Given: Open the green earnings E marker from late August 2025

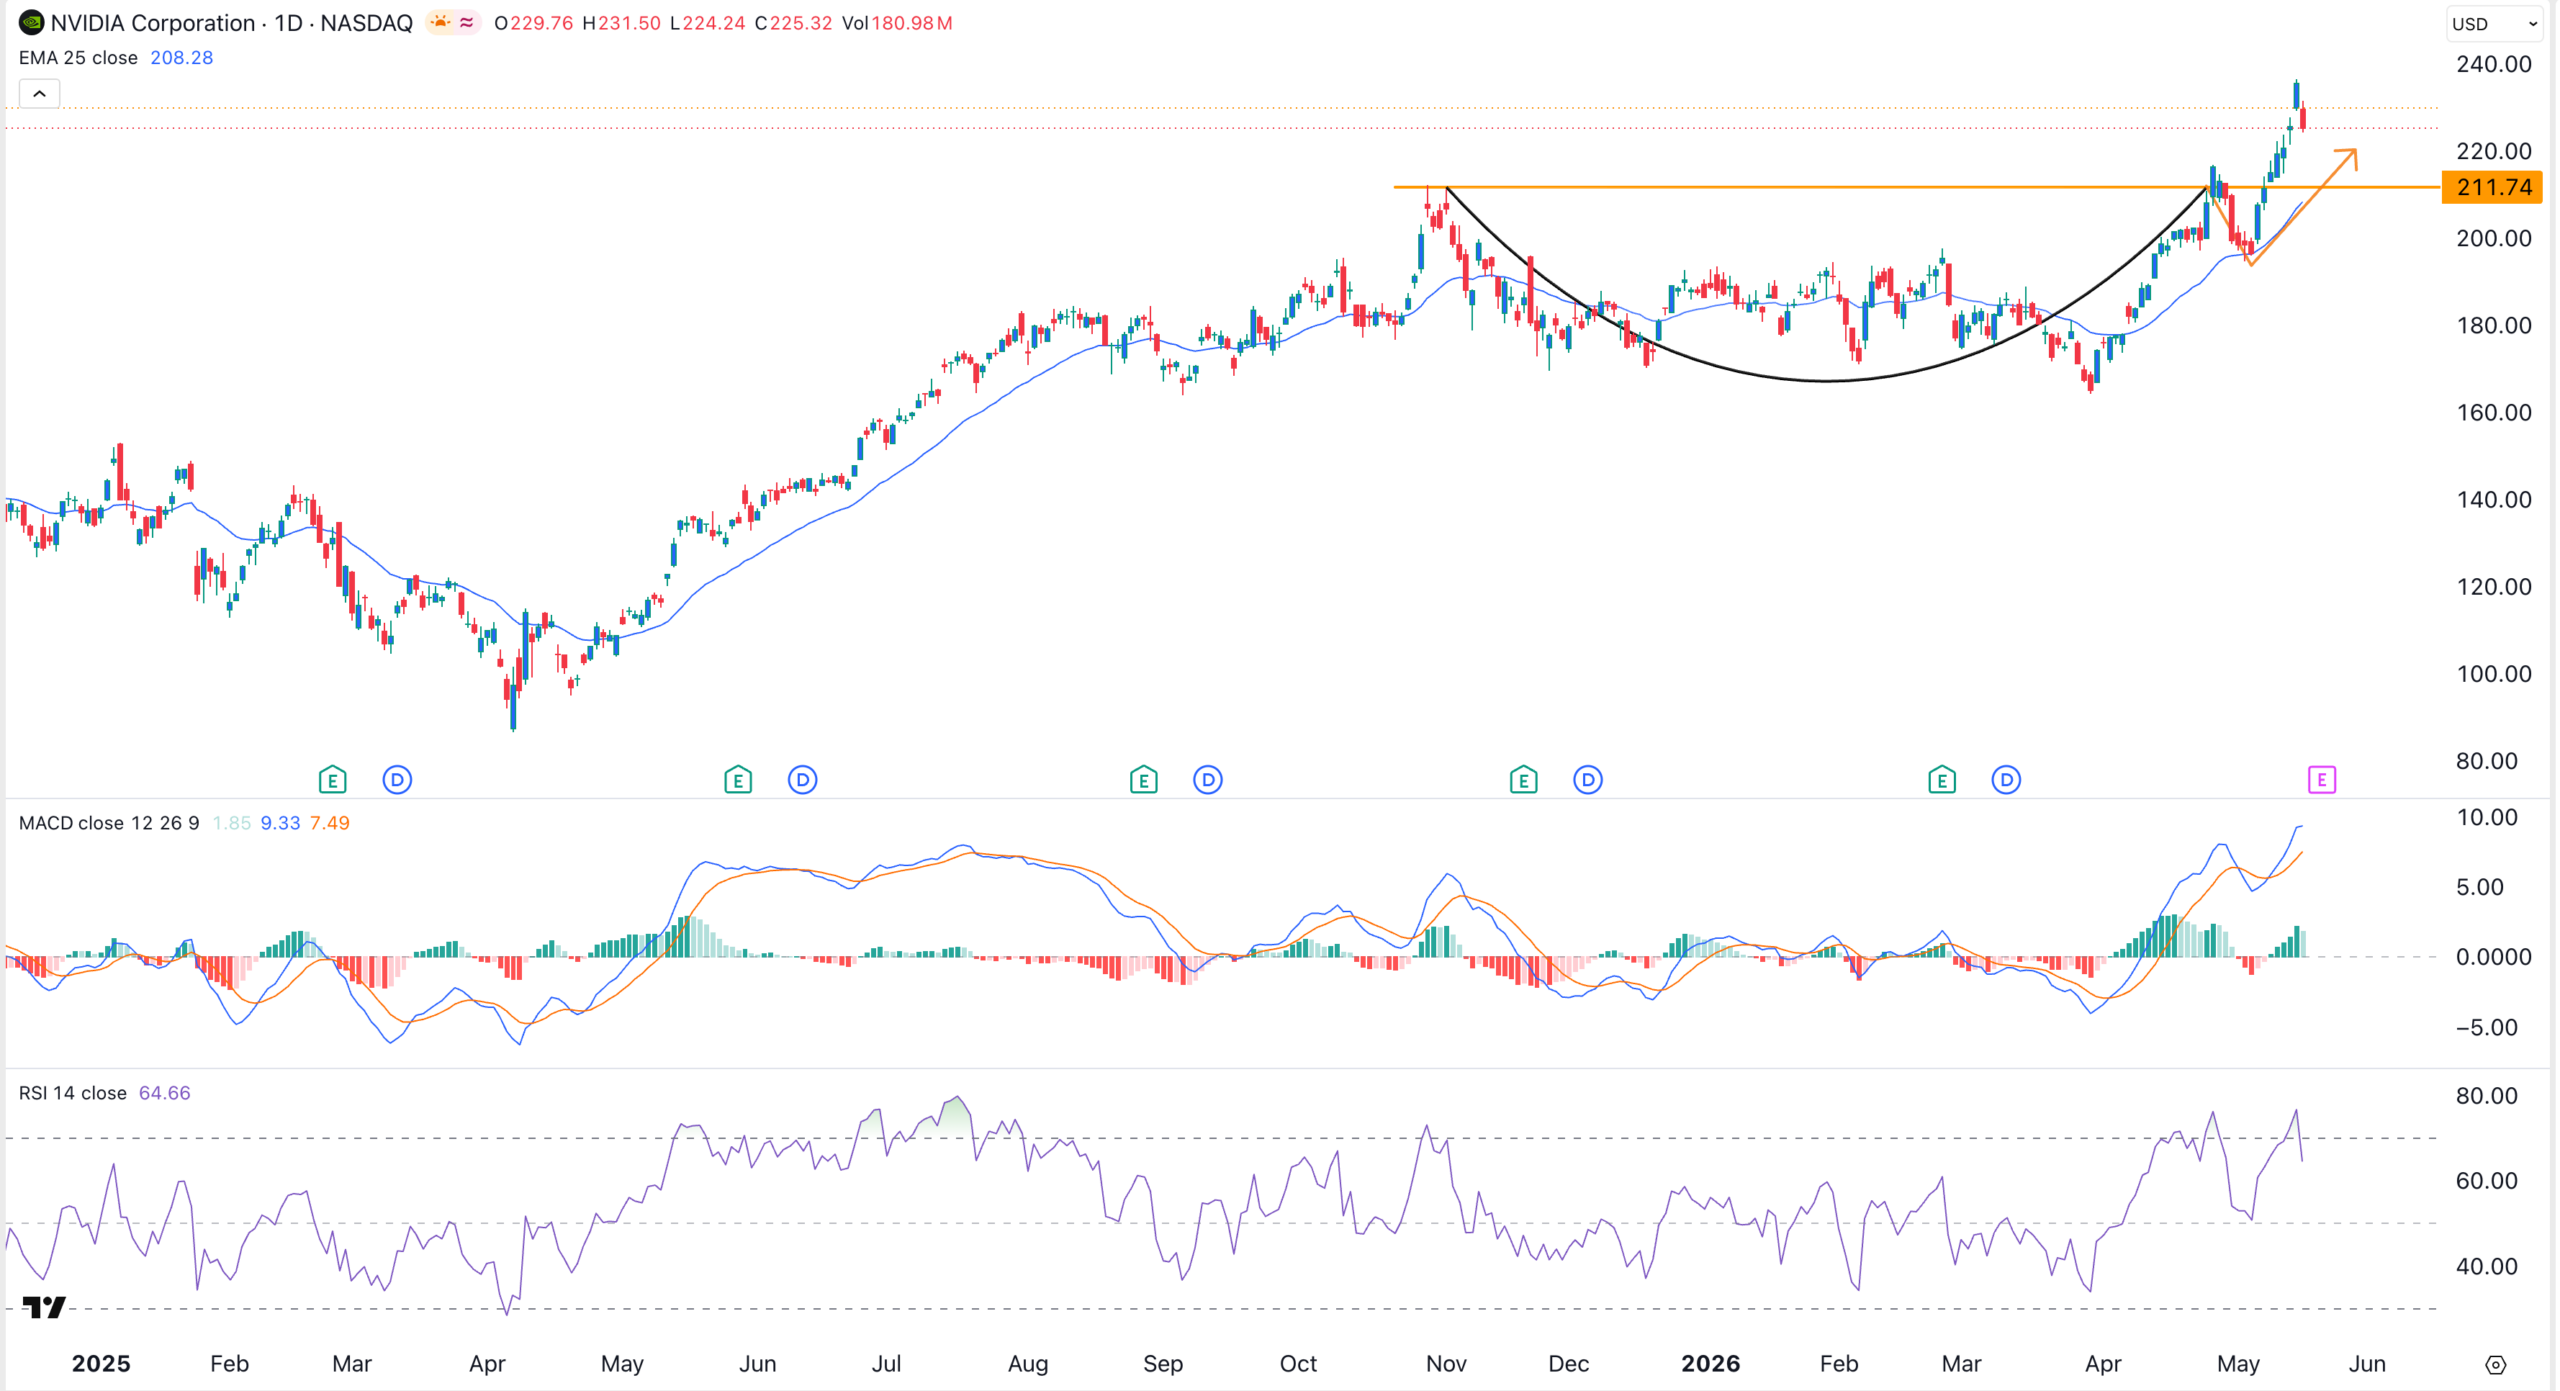Looking at the screenshot, I should 1143,780.
